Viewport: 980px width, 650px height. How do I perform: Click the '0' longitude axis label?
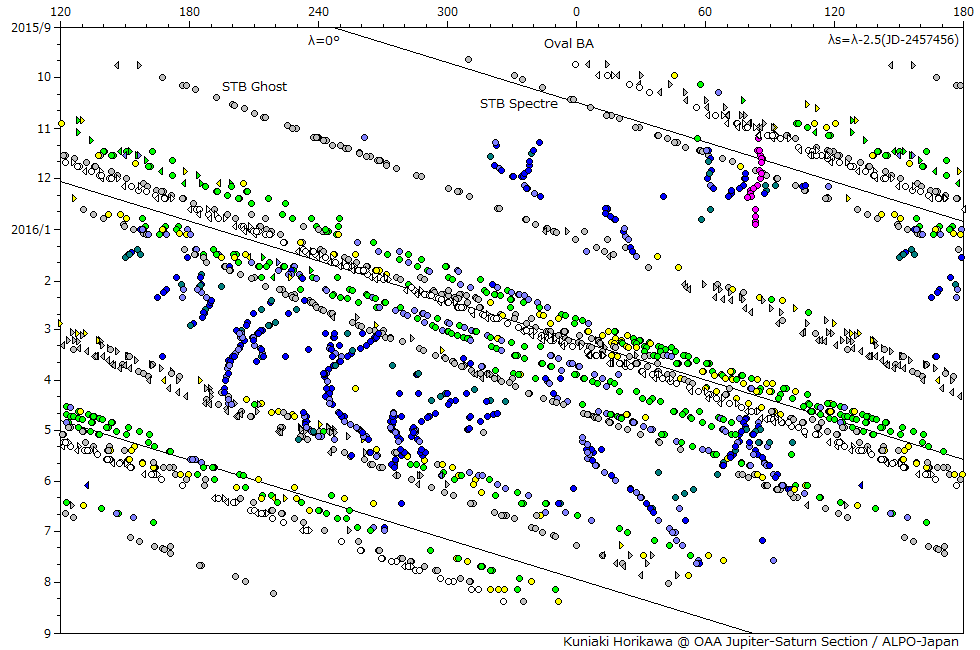coord(576,11)
